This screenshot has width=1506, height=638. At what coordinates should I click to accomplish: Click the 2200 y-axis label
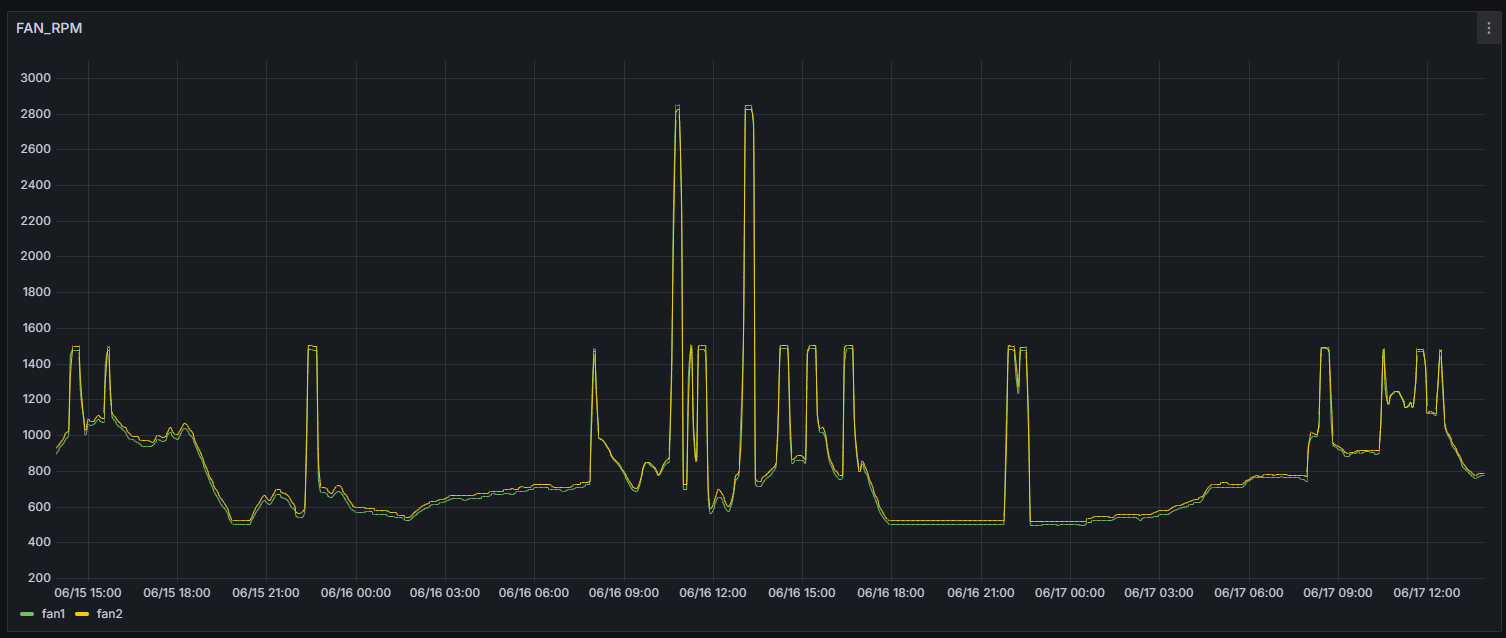[36, 221]
